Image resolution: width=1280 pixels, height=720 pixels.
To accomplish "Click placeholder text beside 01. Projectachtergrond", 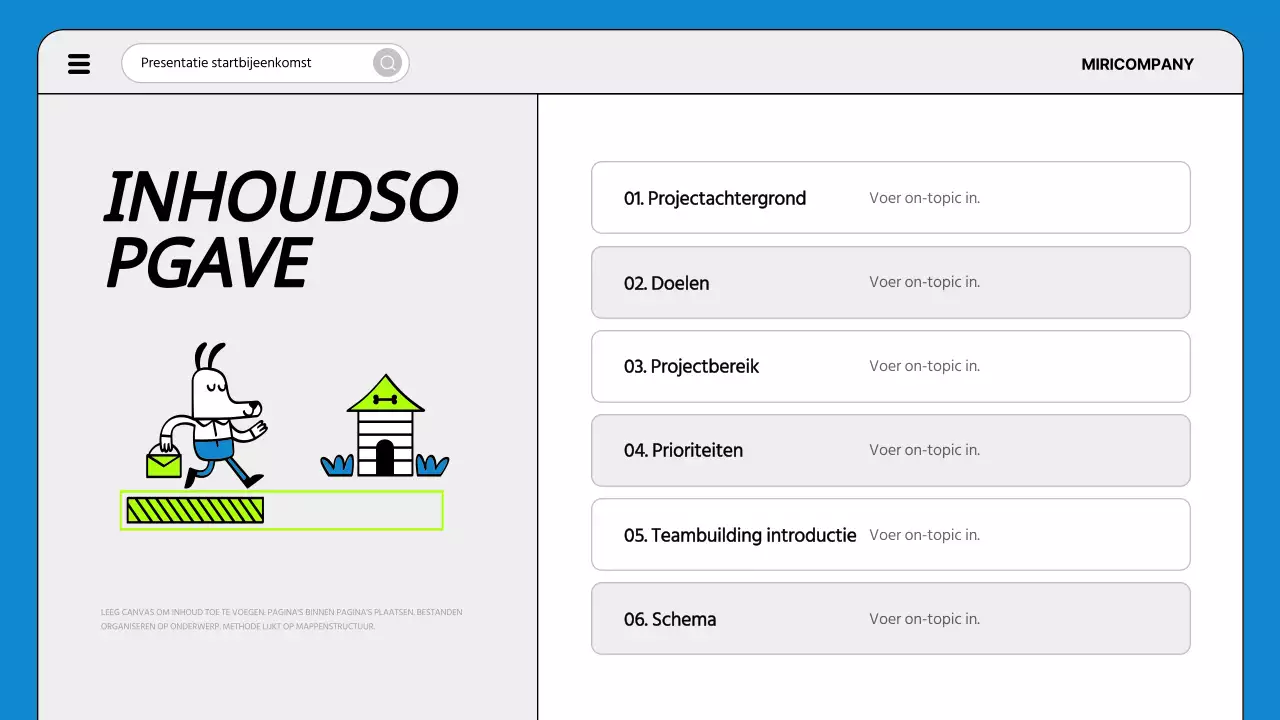I will 924,198.
